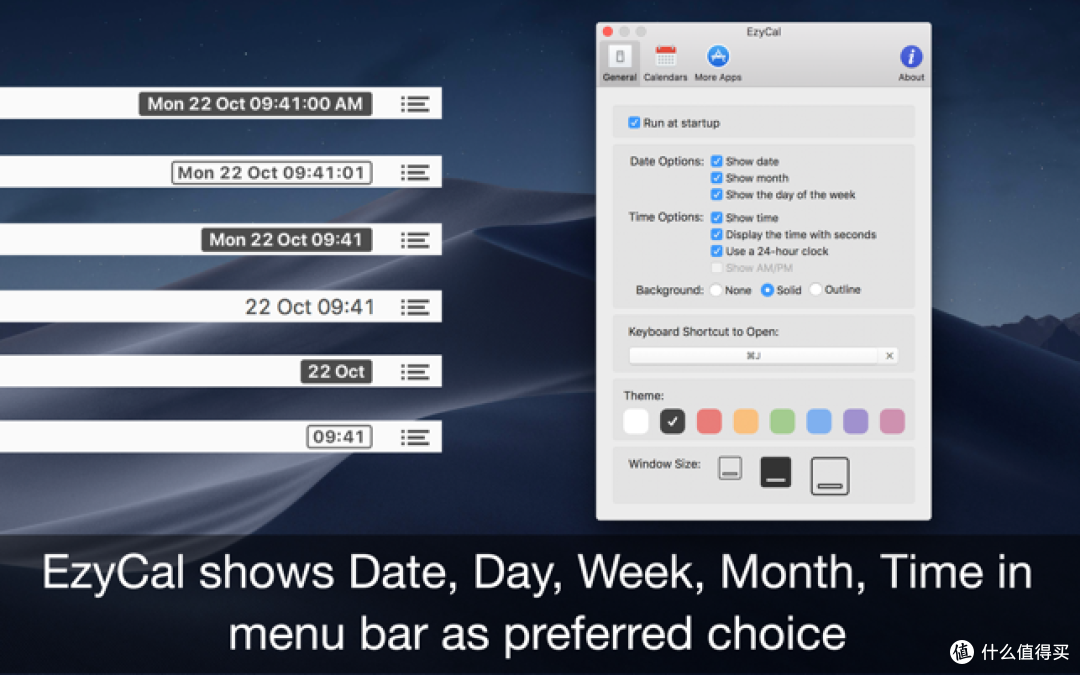Choose the green theme swatch
Image resolution: width=1080 pixels, height=675 pixels.
pos(782,421)
